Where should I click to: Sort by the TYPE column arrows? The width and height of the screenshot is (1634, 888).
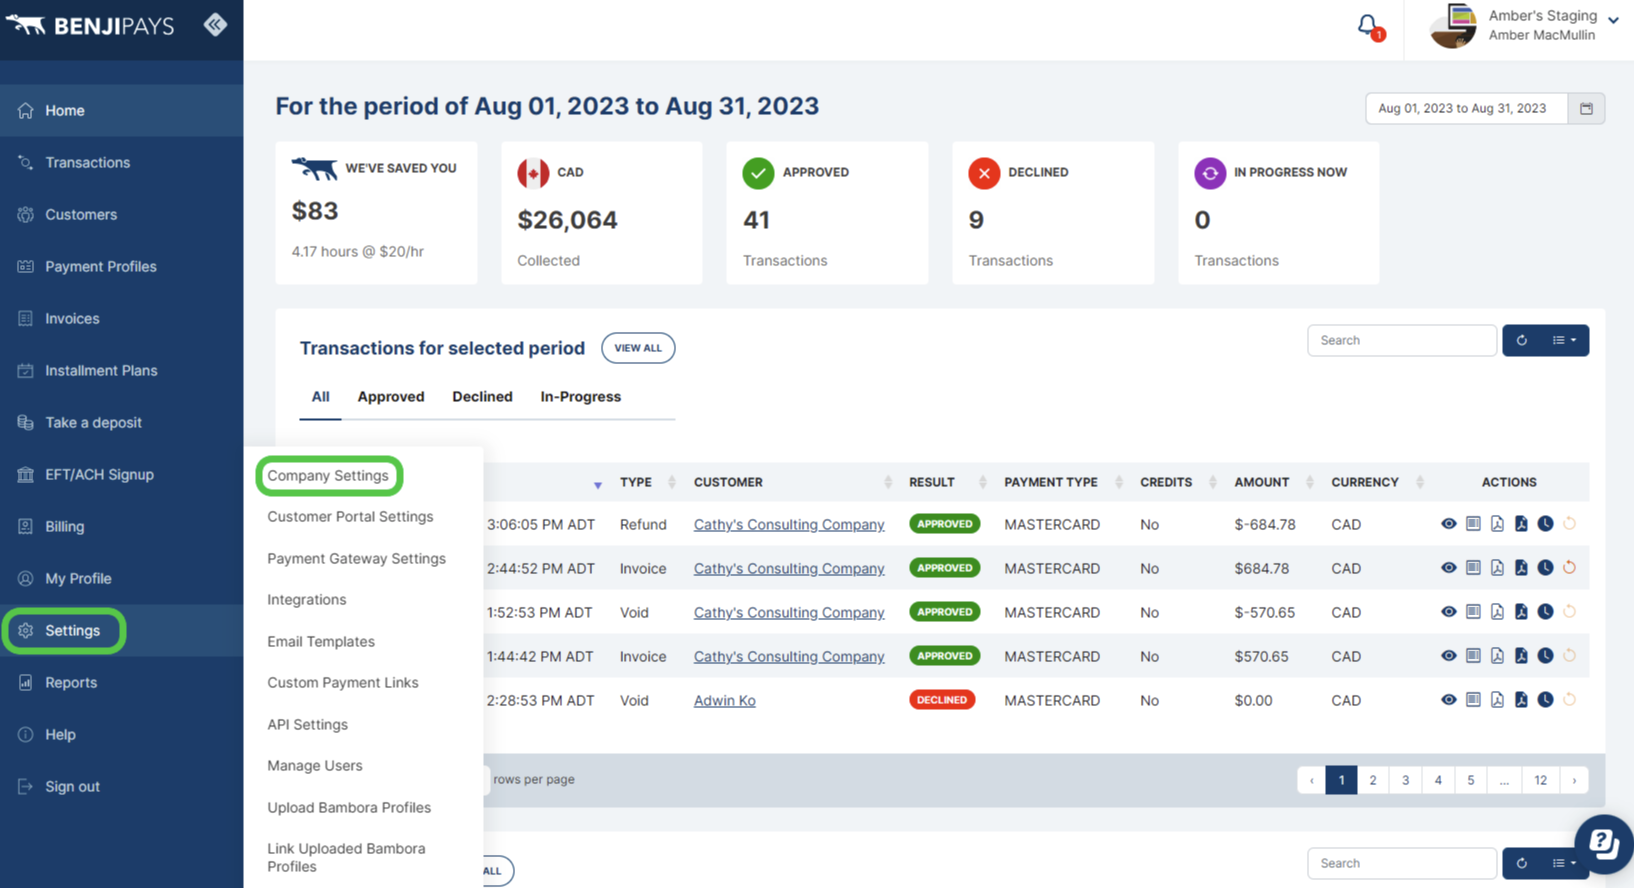(x=671, y=482)
